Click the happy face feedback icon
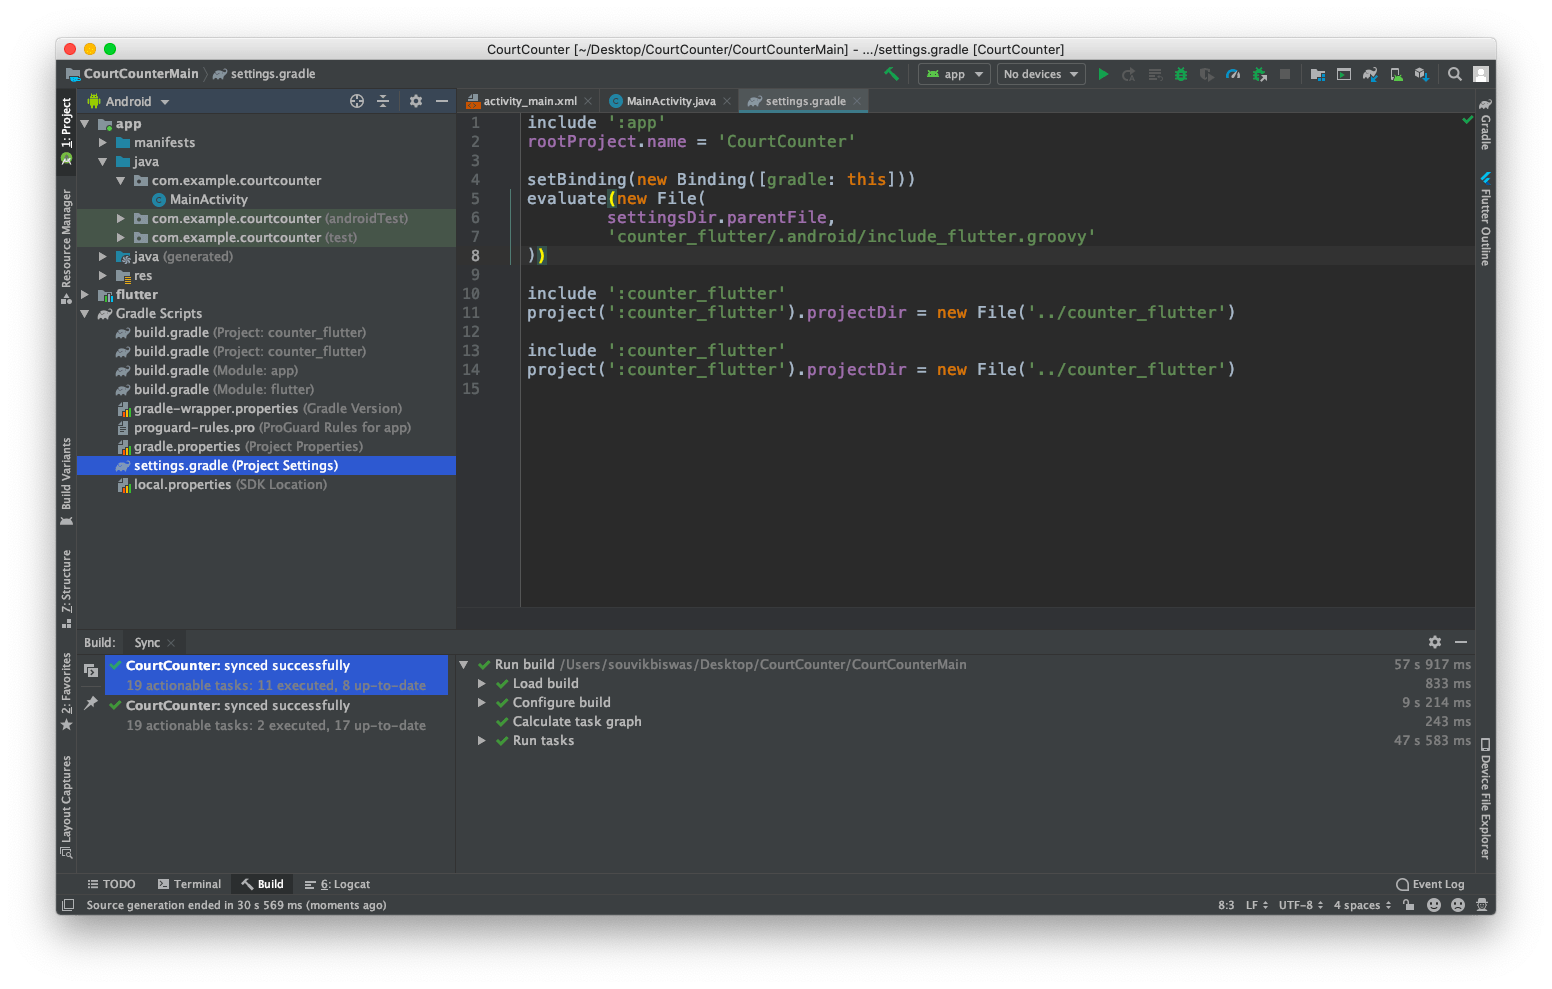1552x989 pixels. (1434, 905)
